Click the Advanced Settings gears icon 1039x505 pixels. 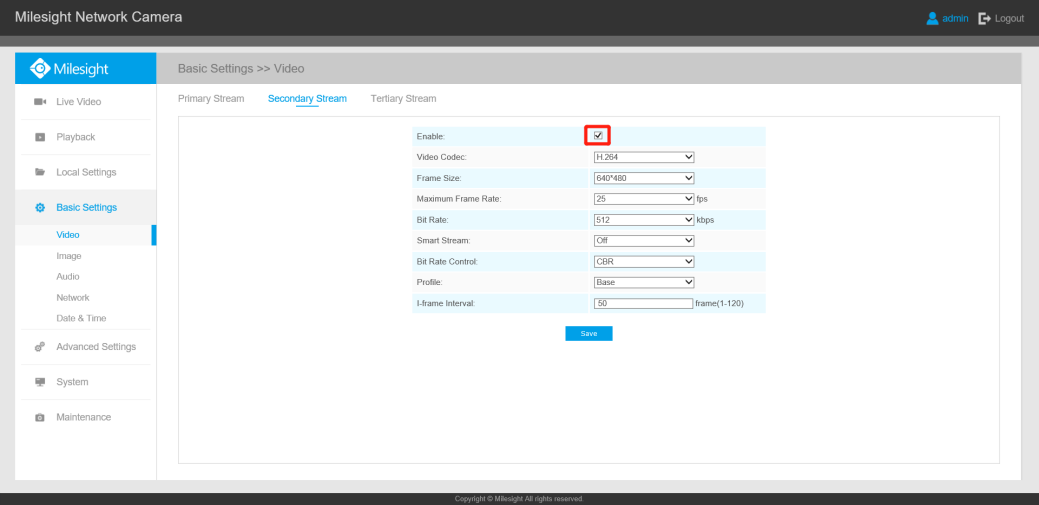coord(40,347)
